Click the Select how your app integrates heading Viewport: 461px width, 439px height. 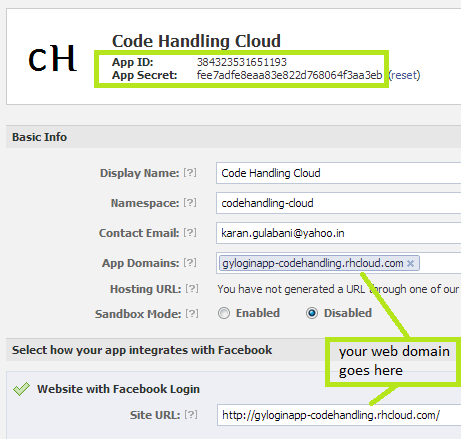pos(142,350)
